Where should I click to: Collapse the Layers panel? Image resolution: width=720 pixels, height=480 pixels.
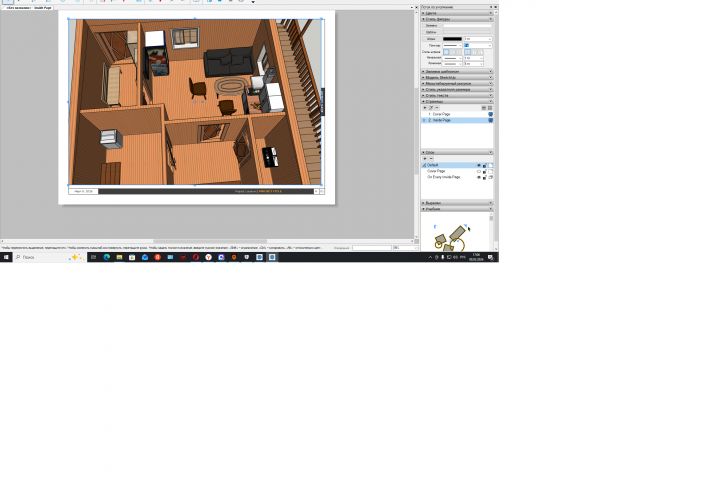[457, 152]
